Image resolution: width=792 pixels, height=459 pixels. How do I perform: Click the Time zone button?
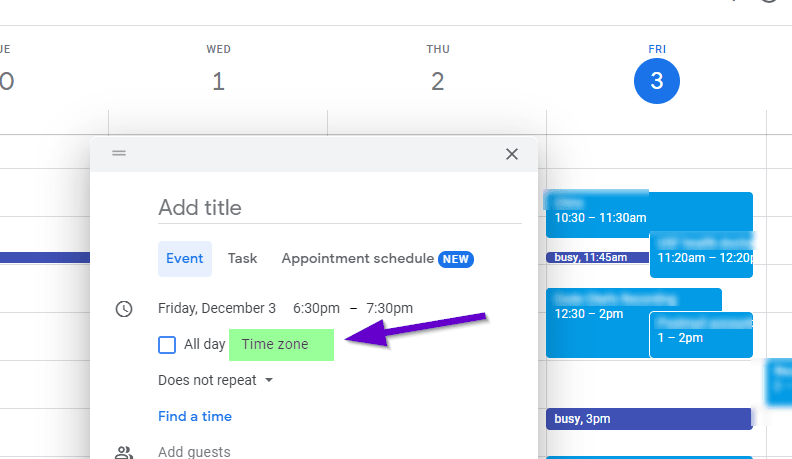(x=281, y=345)
